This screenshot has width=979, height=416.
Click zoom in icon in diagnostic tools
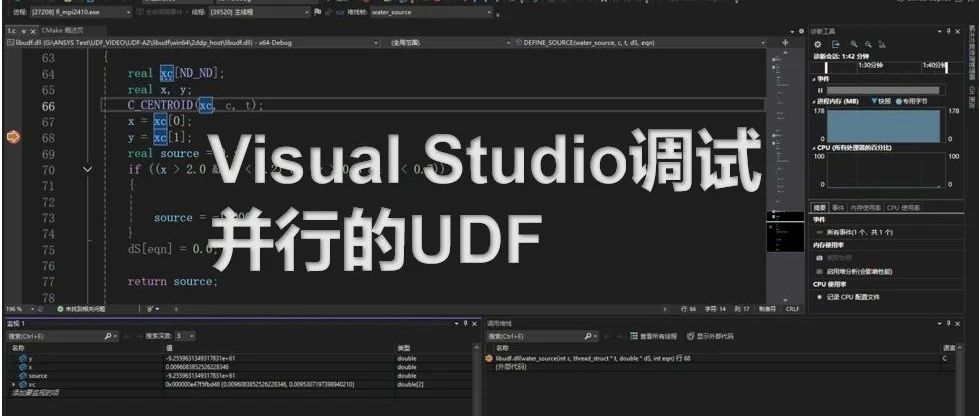point(854,44)
